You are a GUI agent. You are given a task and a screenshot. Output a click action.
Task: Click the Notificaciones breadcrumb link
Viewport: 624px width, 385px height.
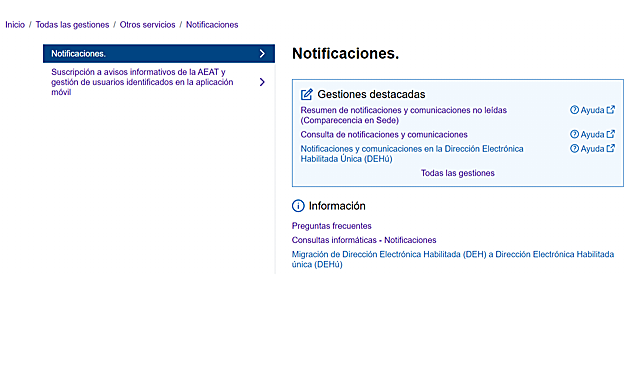click(x=212, y=25)
